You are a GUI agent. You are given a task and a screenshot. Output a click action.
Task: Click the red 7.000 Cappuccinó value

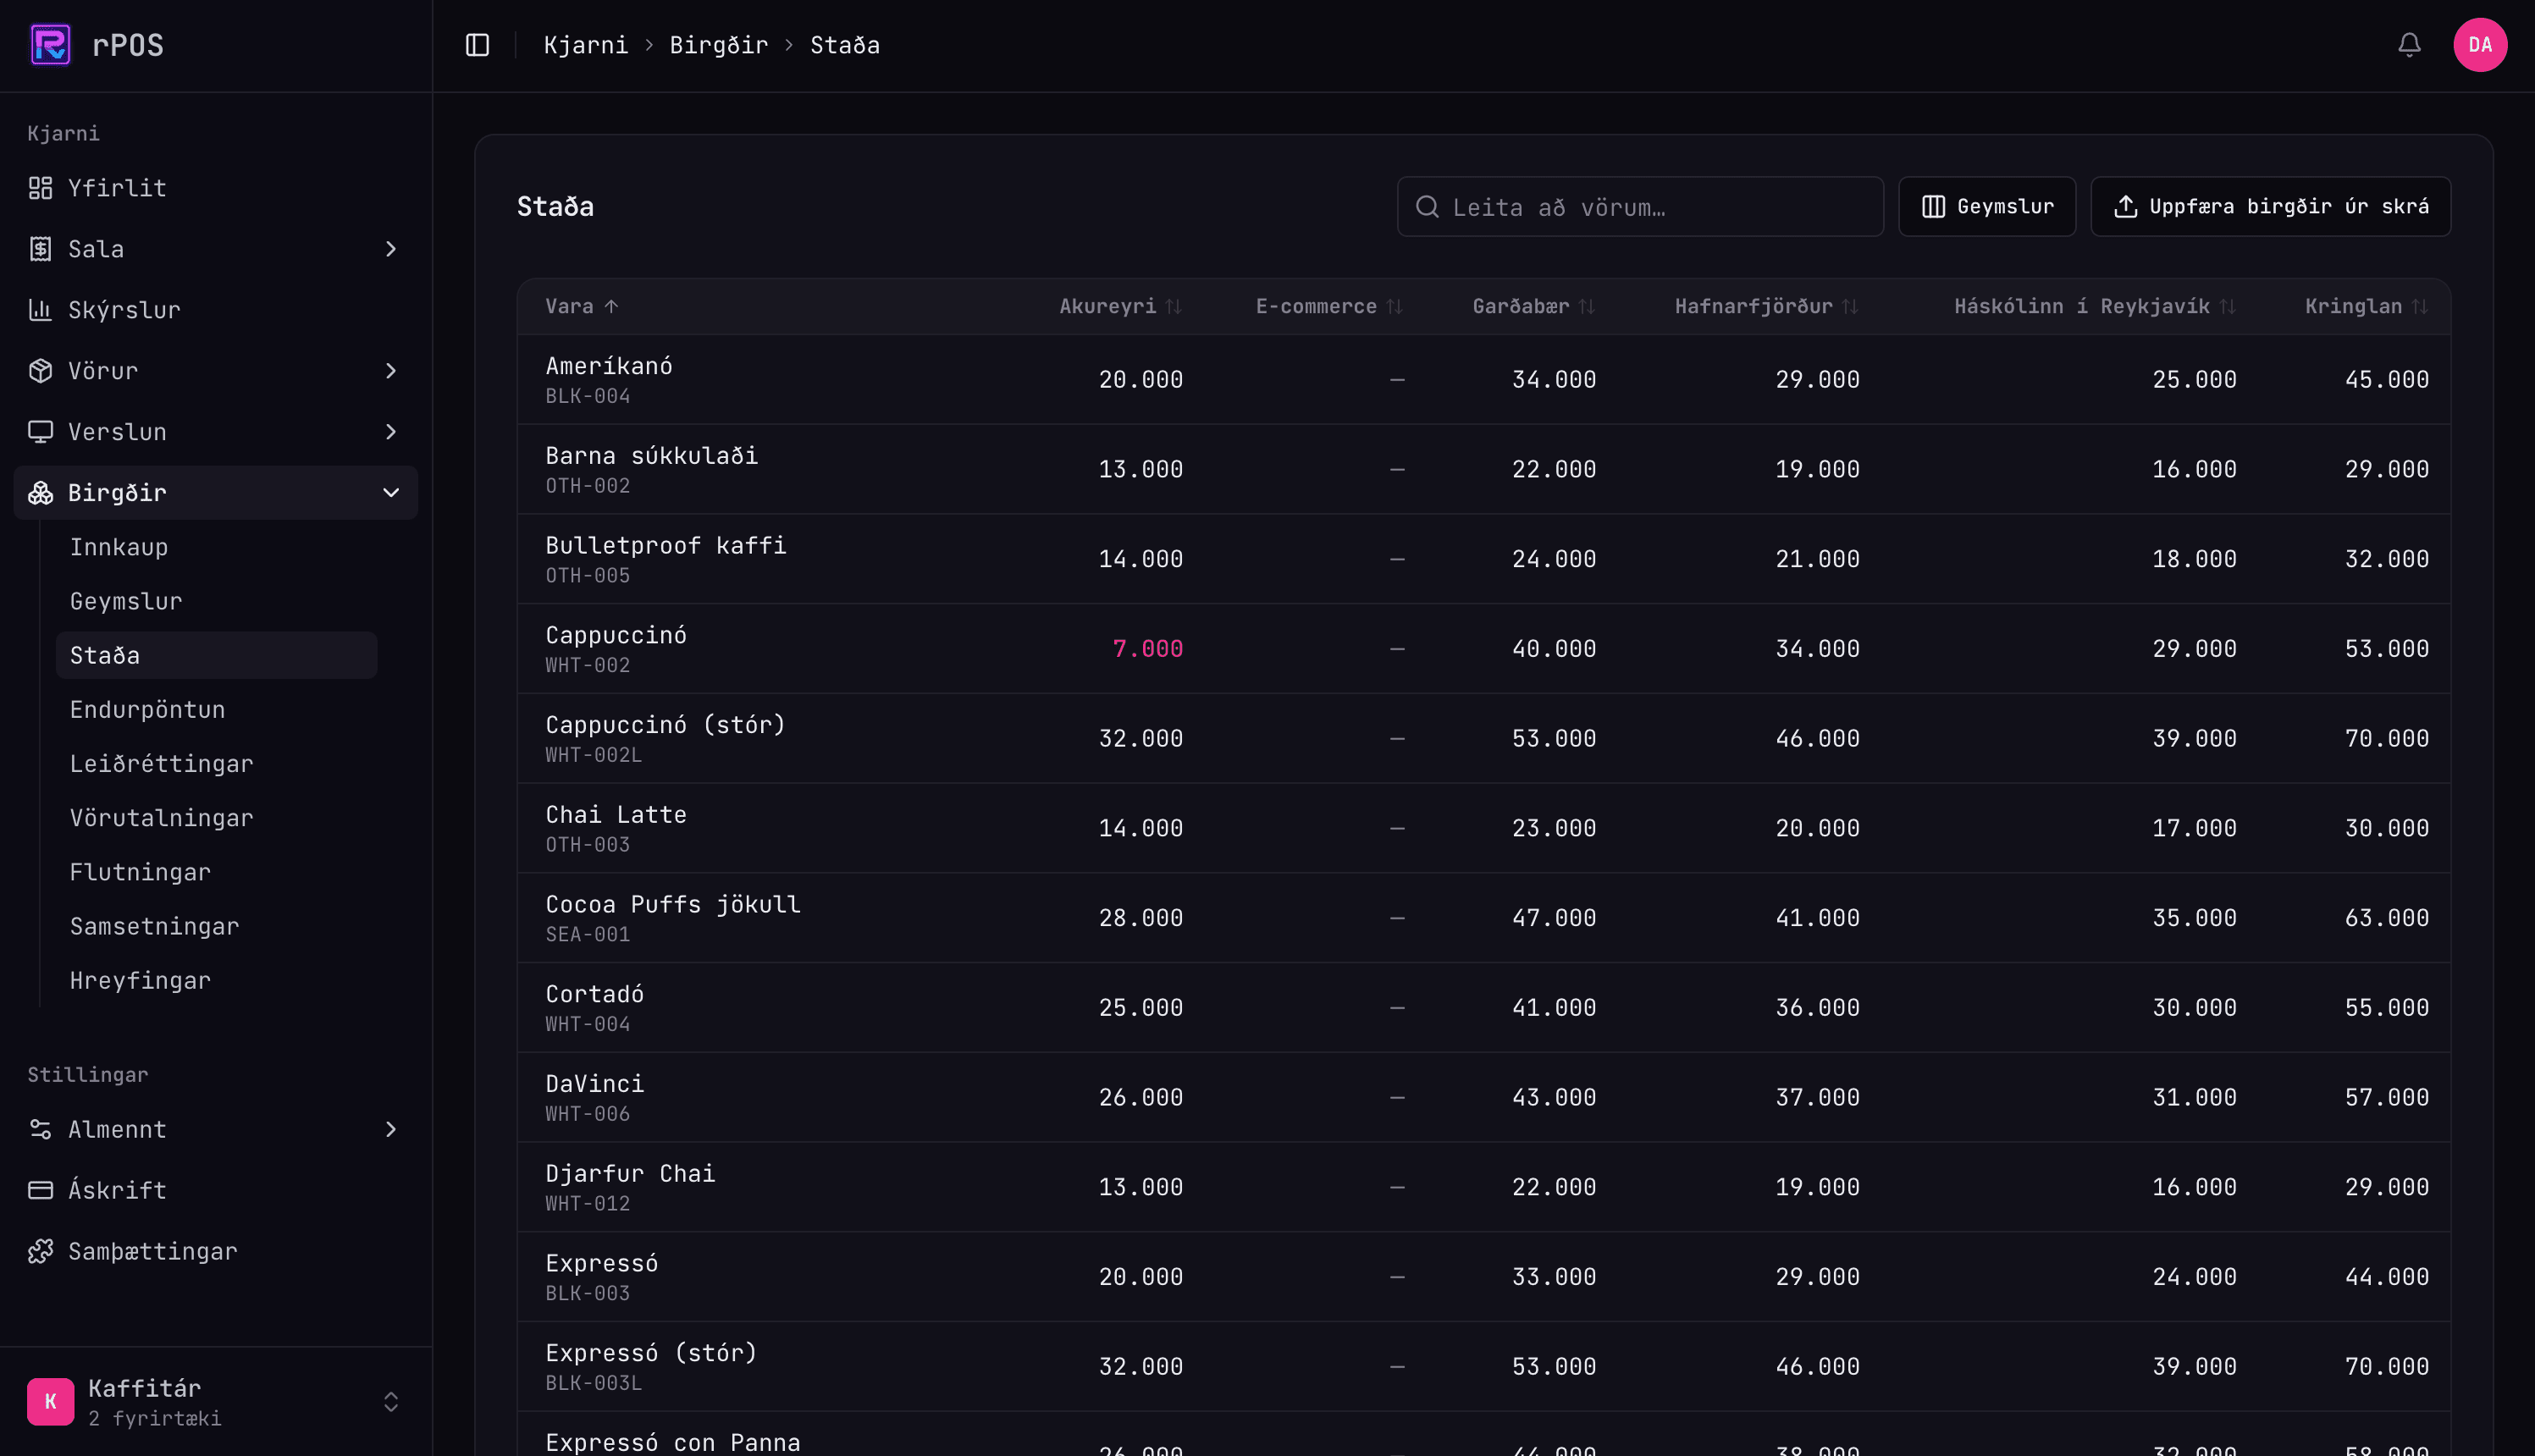click(1147, 649)
